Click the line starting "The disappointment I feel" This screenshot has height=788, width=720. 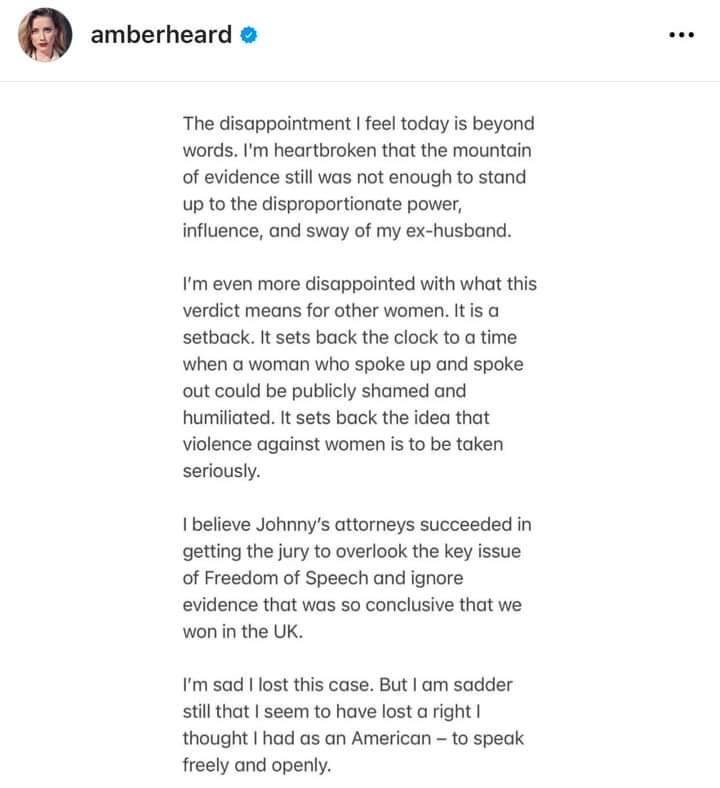coord(358,124)
